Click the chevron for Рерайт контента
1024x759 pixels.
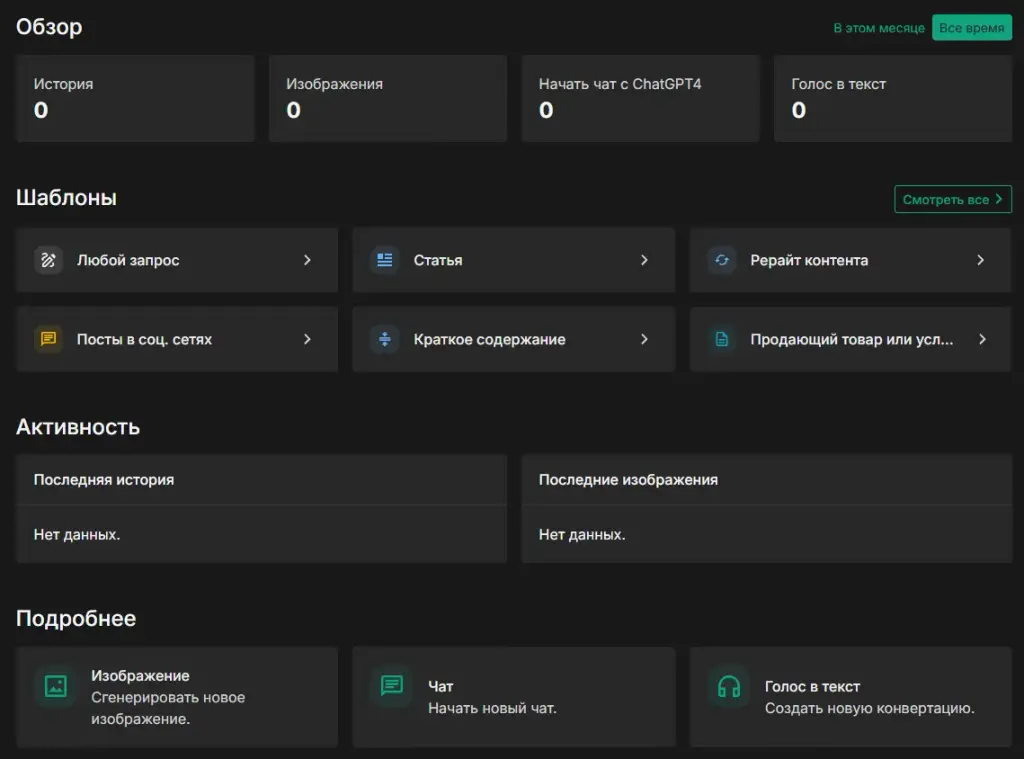981,260
